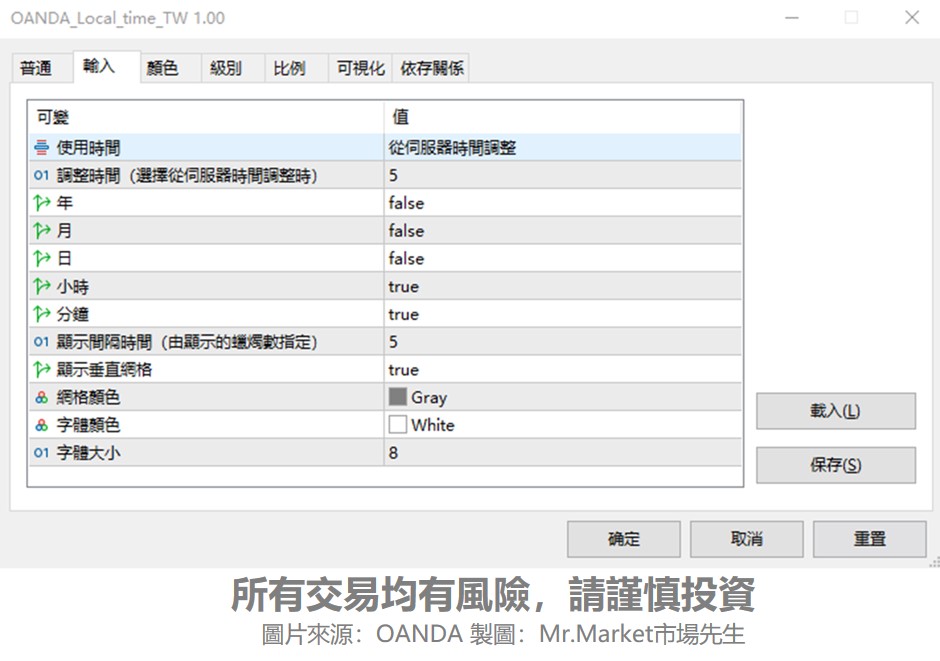Click the color icon beside 網格顏色
This screenshot has height=661, width=940.
pyautogui.click(x=41, y=397)
